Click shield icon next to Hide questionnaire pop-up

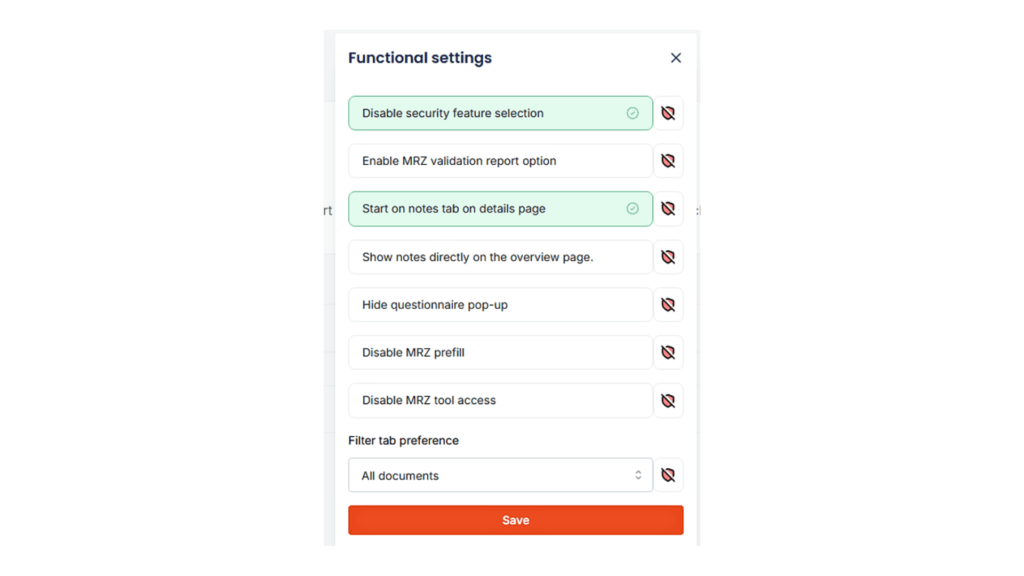click(x=668, y=305)
